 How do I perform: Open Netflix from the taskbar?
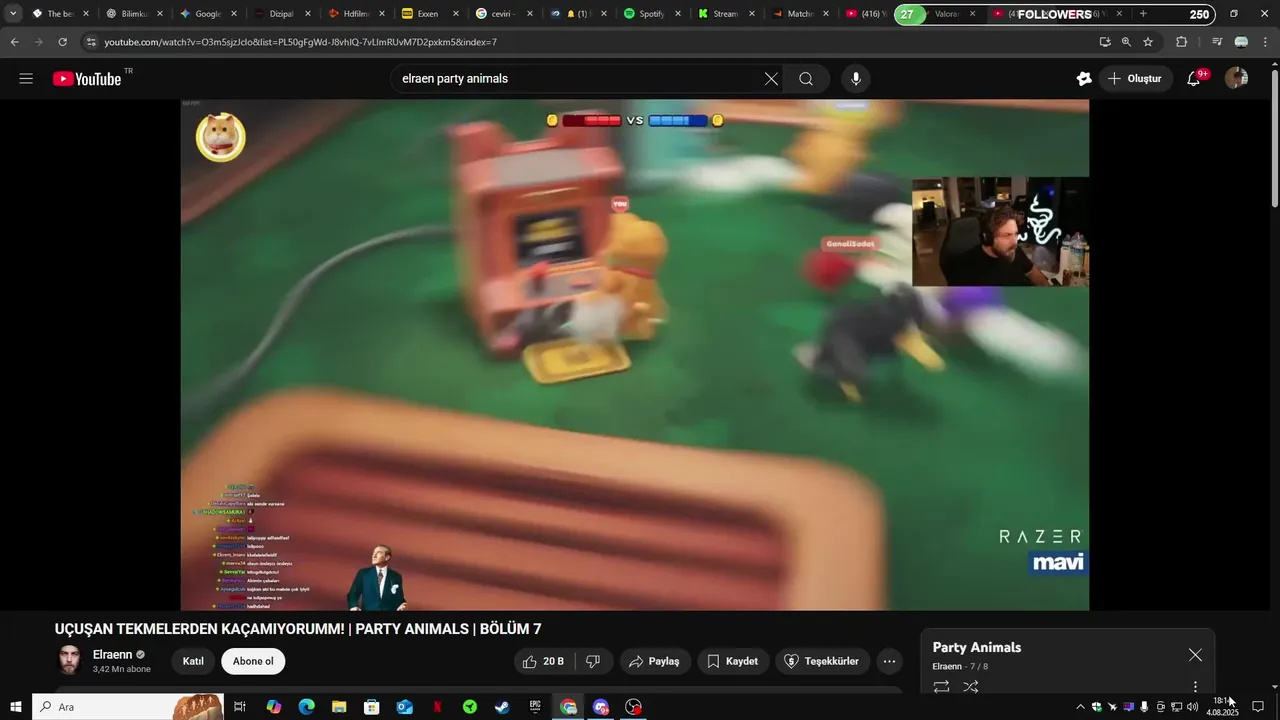437,707
